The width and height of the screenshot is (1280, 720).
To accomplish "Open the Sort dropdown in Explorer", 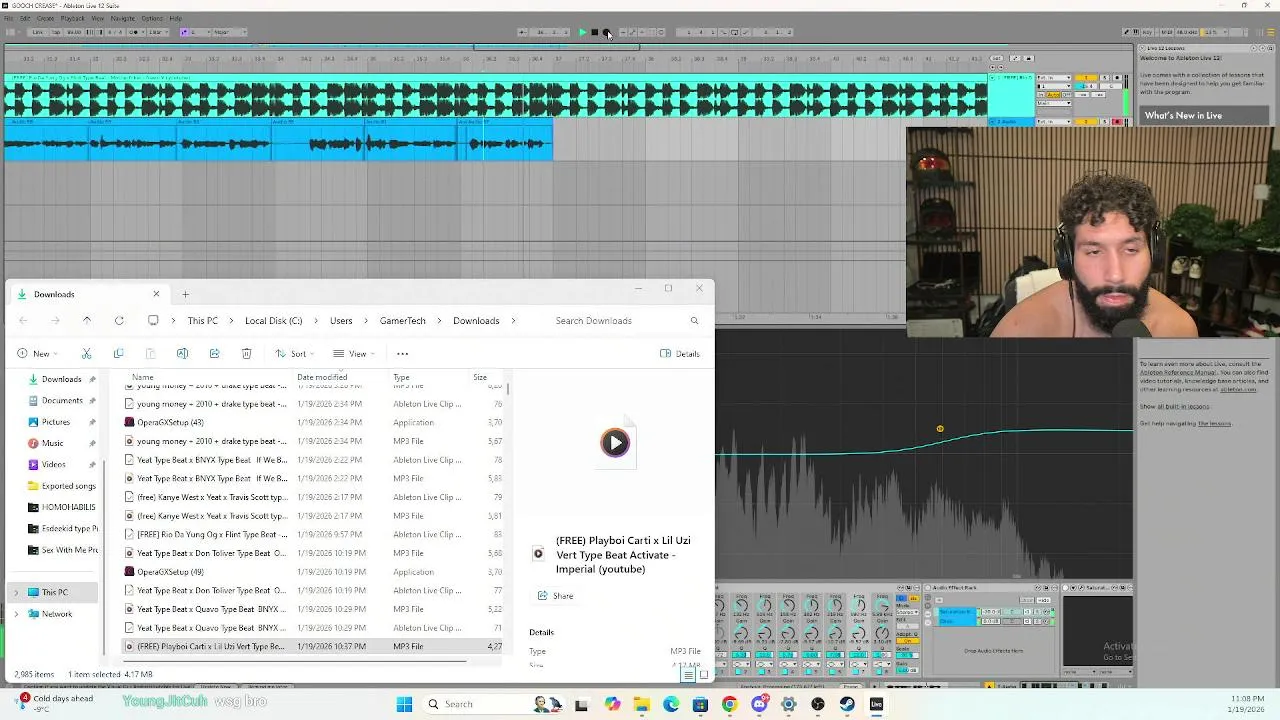I will [295, 353].
